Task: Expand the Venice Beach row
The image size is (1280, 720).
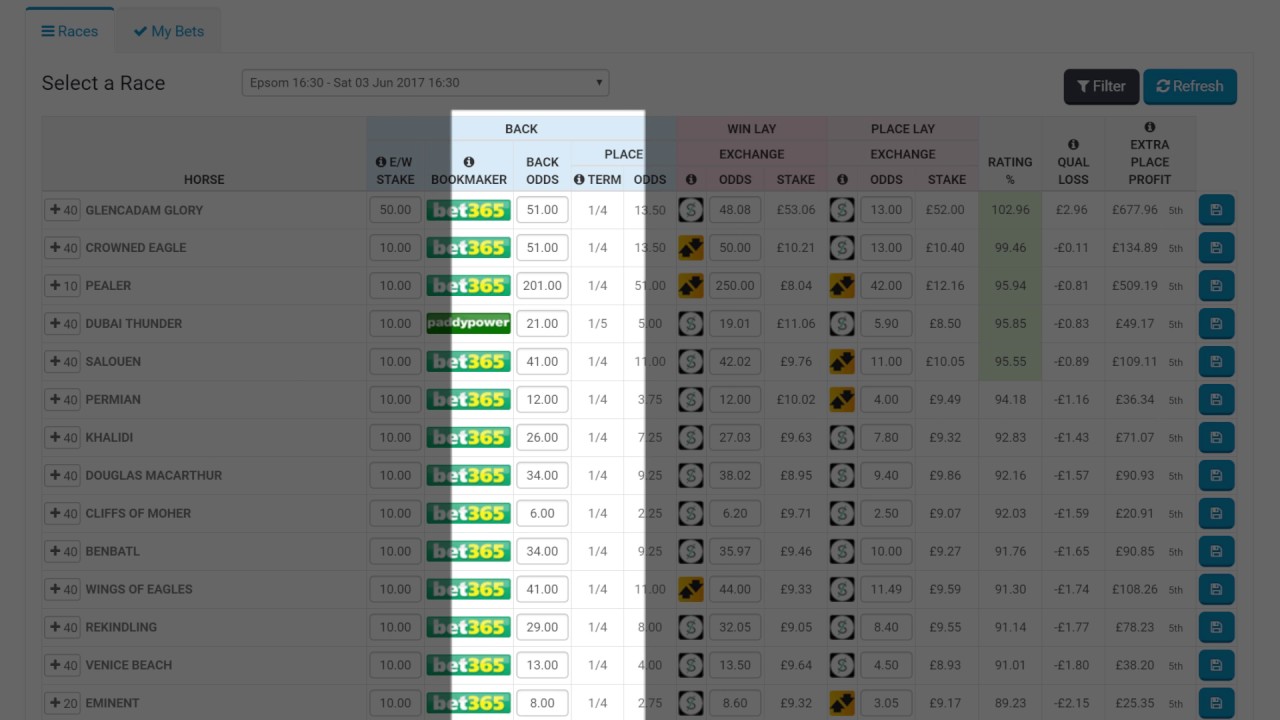Action: pyautogui.click(x=63, y=666)
